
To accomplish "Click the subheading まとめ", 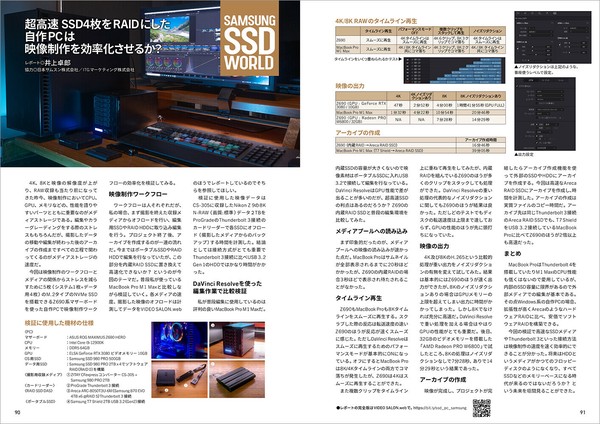I will [512, 254].
